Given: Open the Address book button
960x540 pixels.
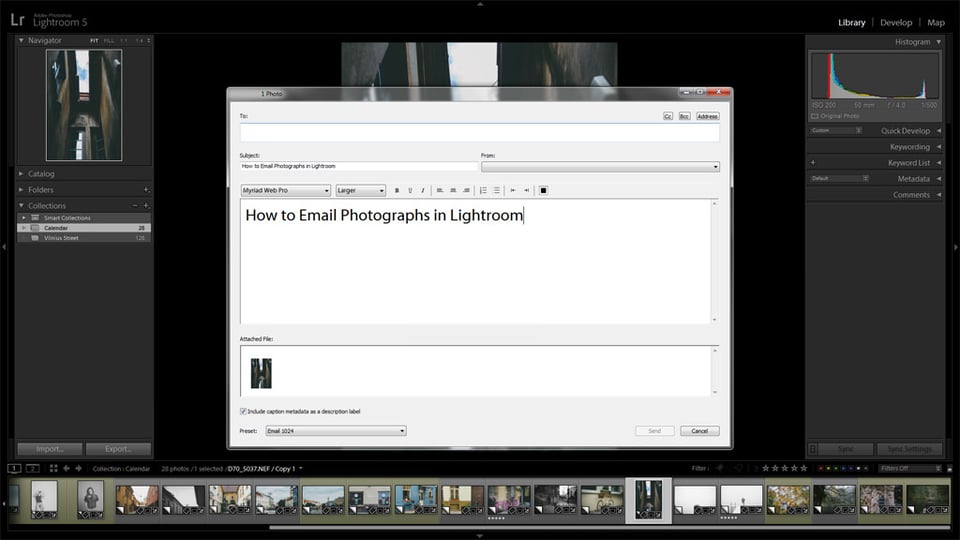Looking at the screenshot, I should [707, 116].
